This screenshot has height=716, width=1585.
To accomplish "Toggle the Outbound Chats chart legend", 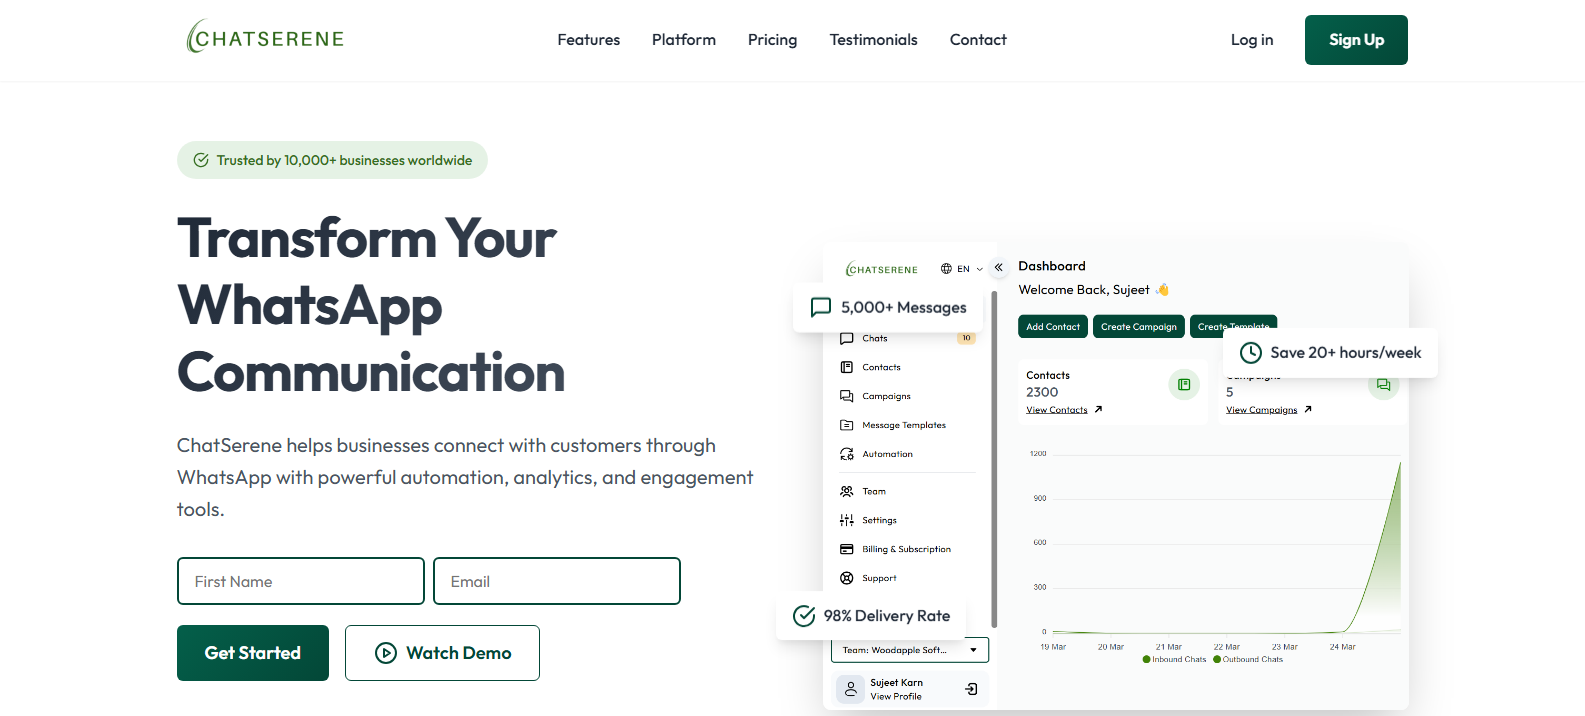I will (x=1248, y=659).
